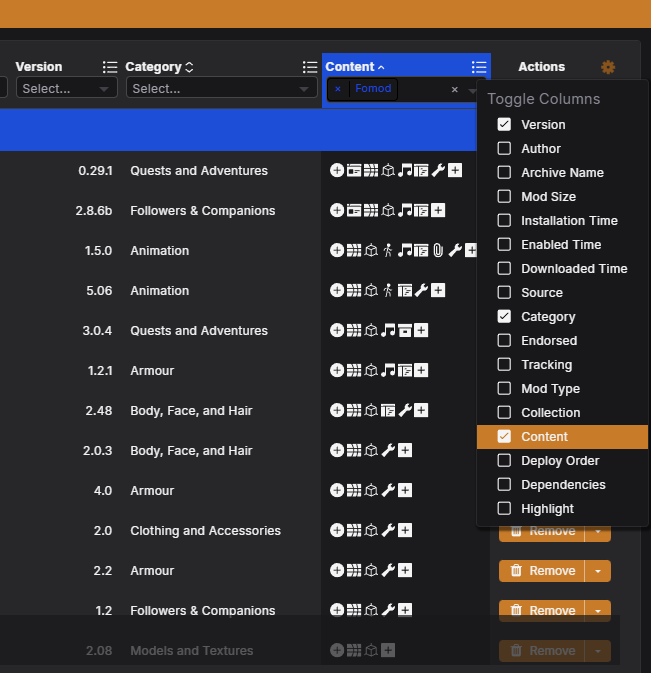Click the Models and Textures category cell
The height and width of the screenshot is (673, 651).
pyautogui.click(x=191, y=651)
